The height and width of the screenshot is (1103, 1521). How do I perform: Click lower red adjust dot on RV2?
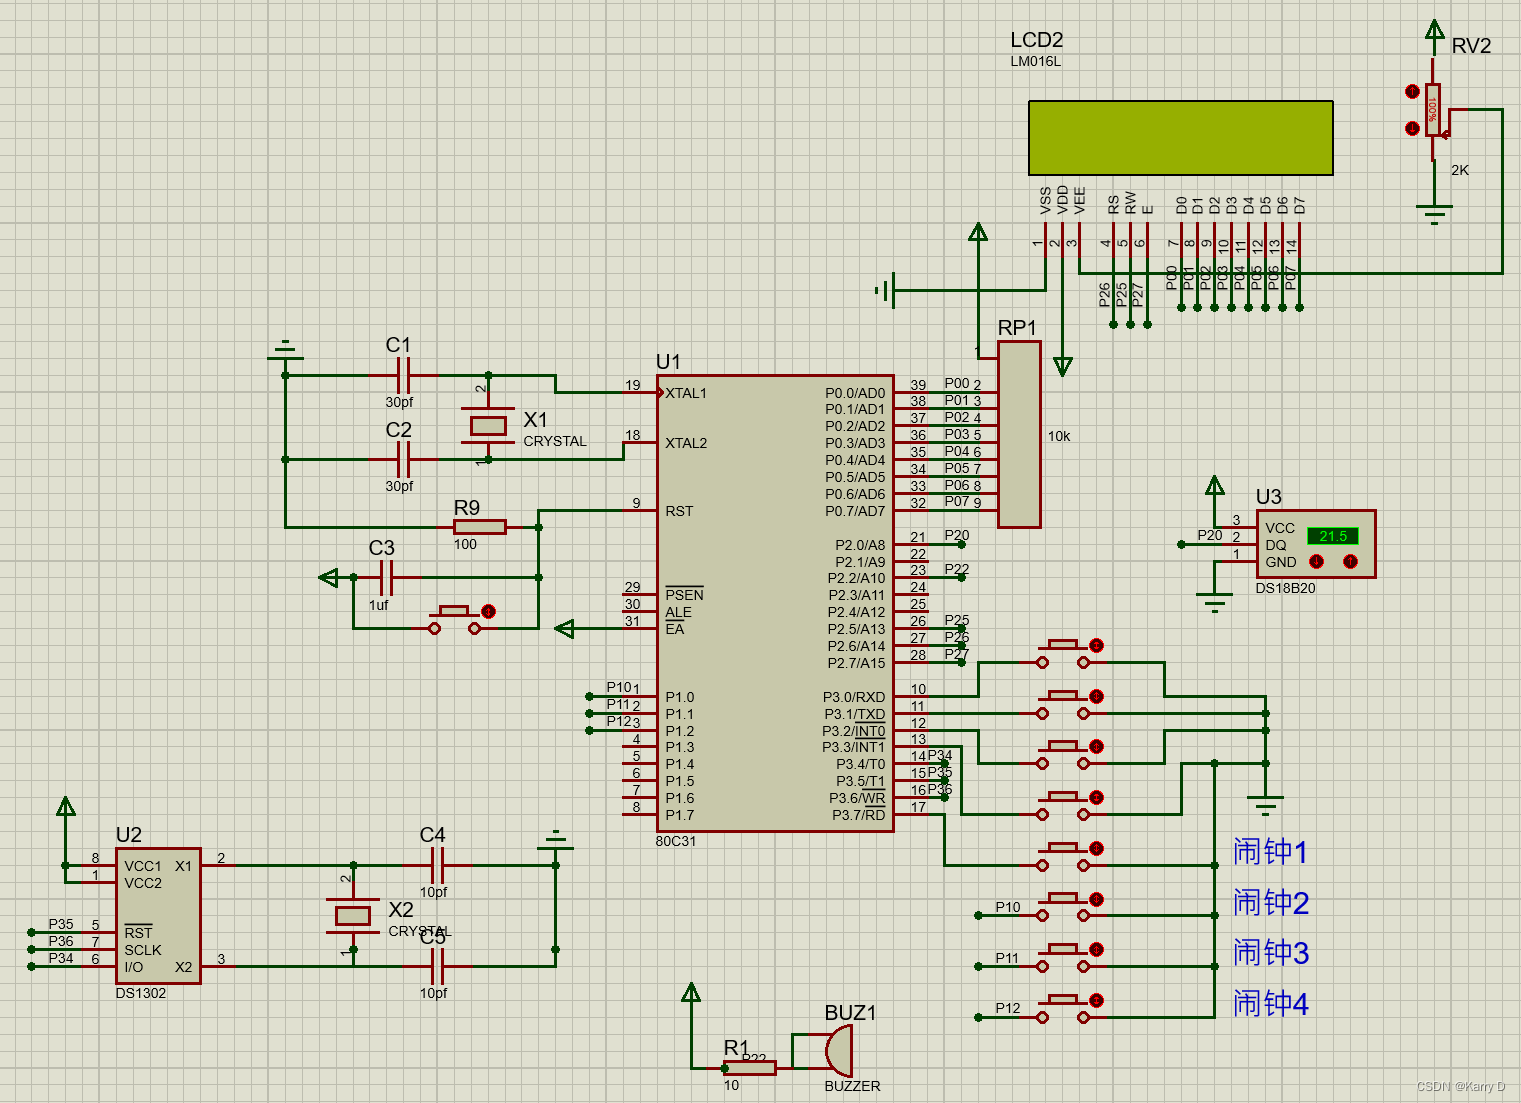(x=1412, y=128)
